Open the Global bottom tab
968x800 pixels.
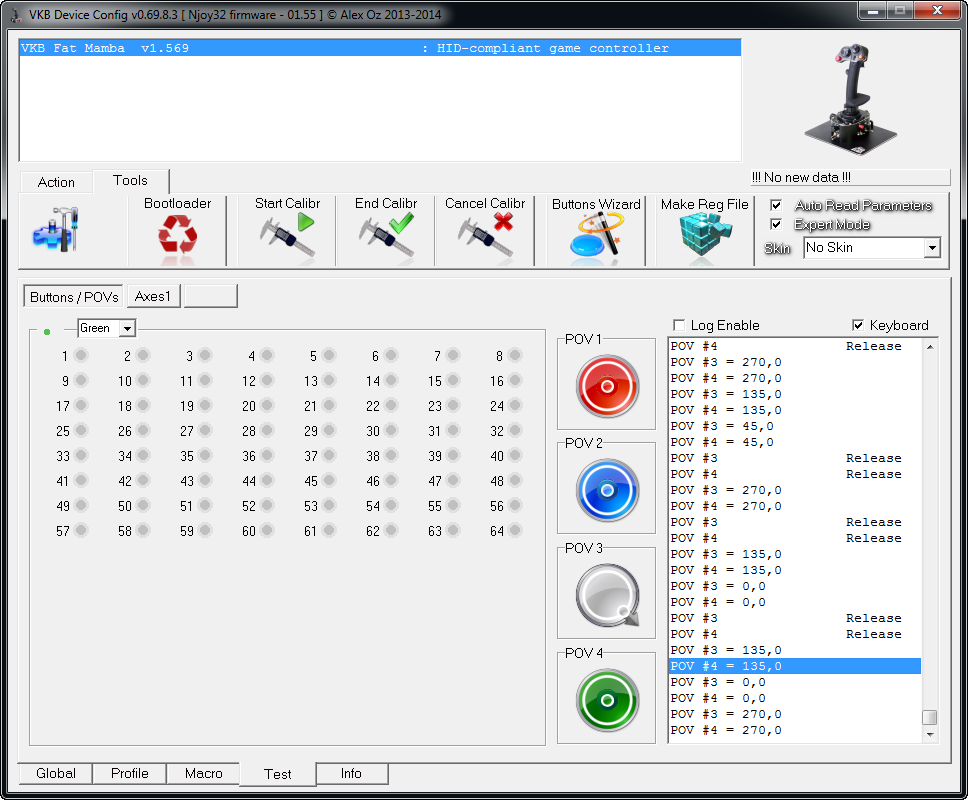click(x=56, y=773)
